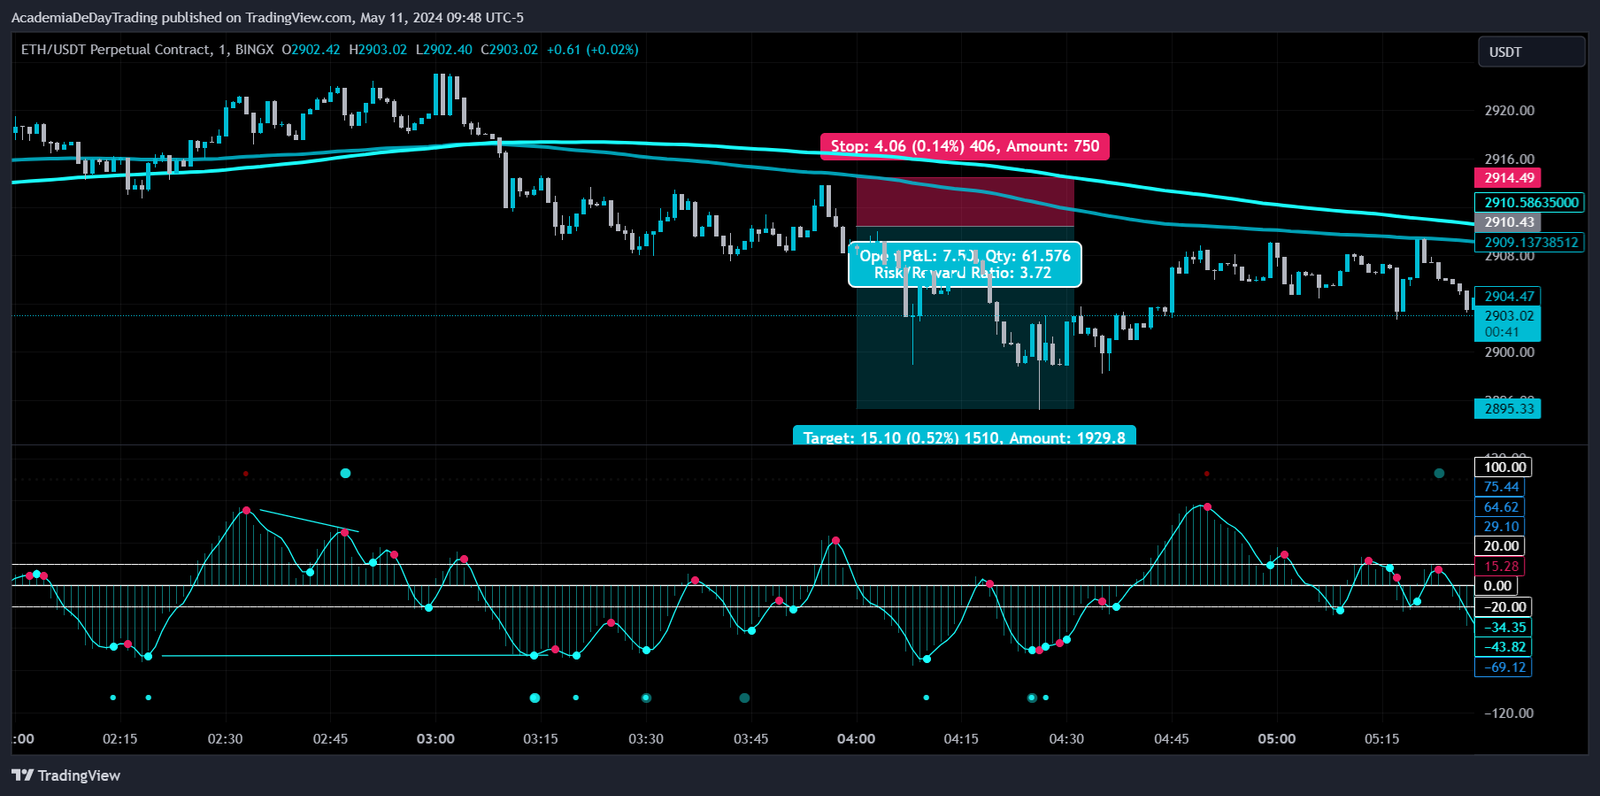Click the 100.00 oscillator level label
Image resolution: width=1600 pixels, height=796 pixels.
coord(1503,467)
